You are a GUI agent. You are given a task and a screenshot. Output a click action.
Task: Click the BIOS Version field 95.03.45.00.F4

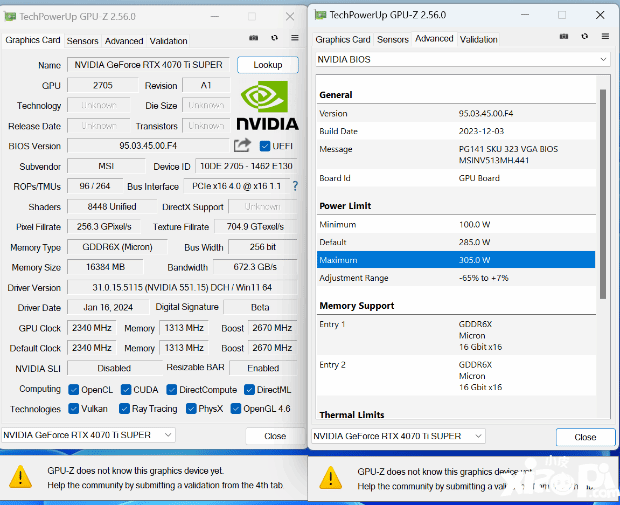click(148, 146)
